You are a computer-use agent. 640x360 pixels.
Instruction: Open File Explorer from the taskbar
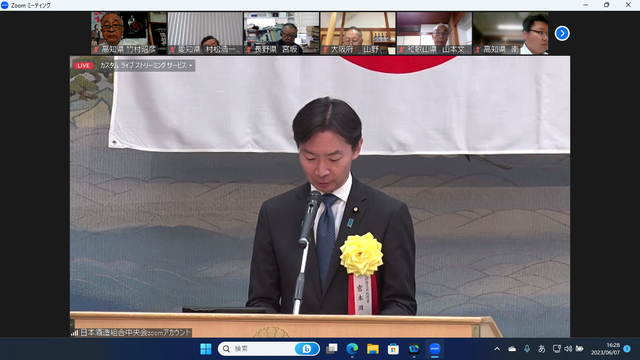coord(373,349)
